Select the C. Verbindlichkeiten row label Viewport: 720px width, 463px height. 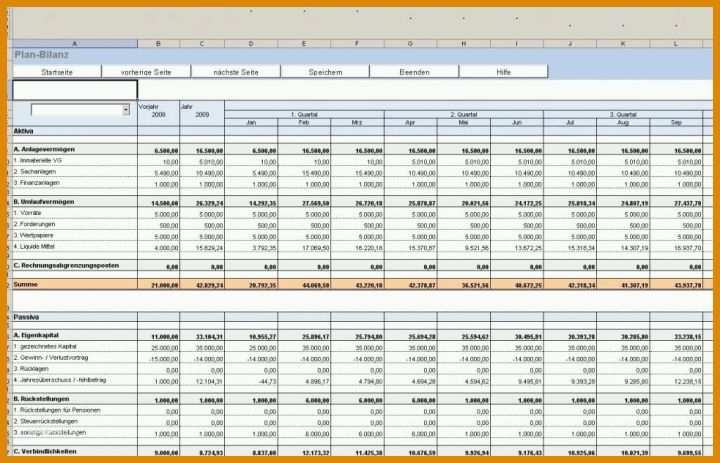pyautogui.click(x=45, y=452)
